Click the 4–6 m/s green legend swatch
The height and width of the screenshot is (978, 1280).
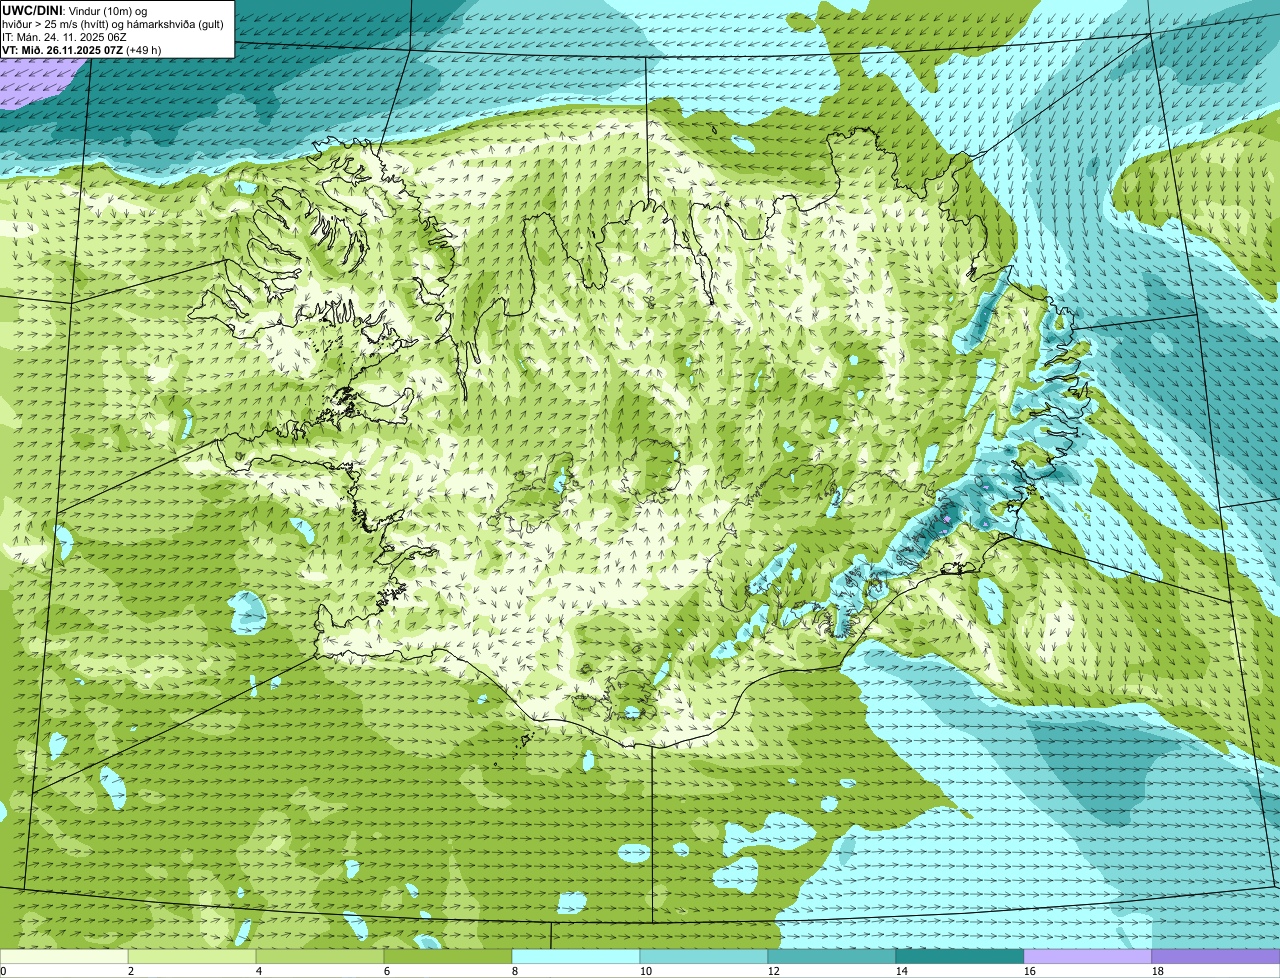[x=320, y=957]
